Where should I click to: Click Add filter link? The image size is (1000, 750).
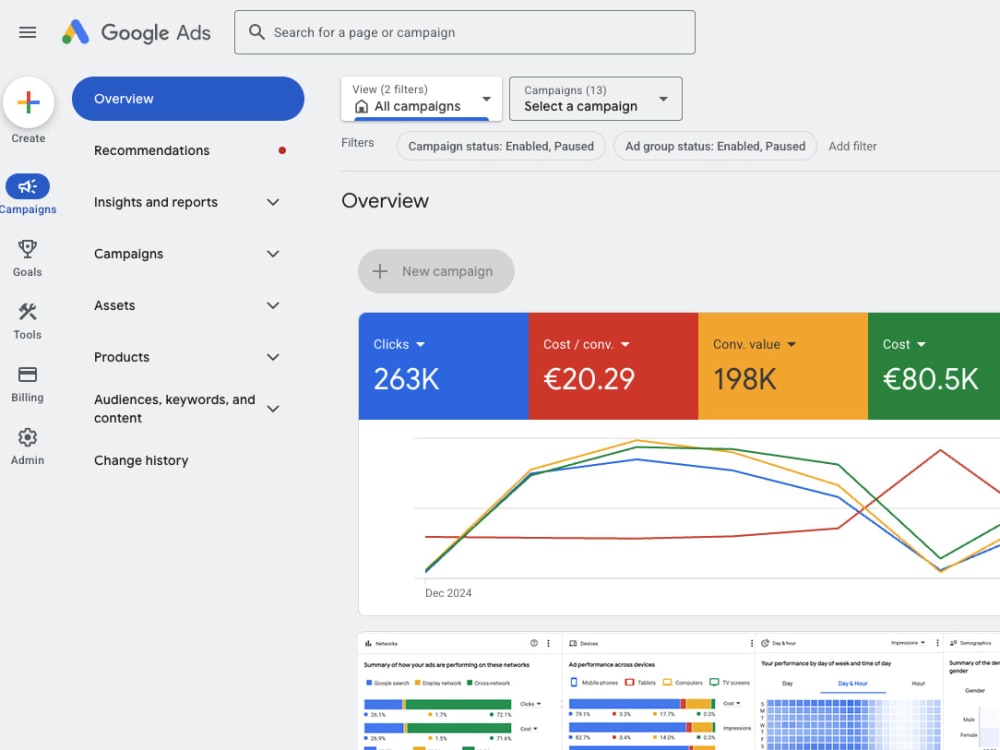click(853, 146)
